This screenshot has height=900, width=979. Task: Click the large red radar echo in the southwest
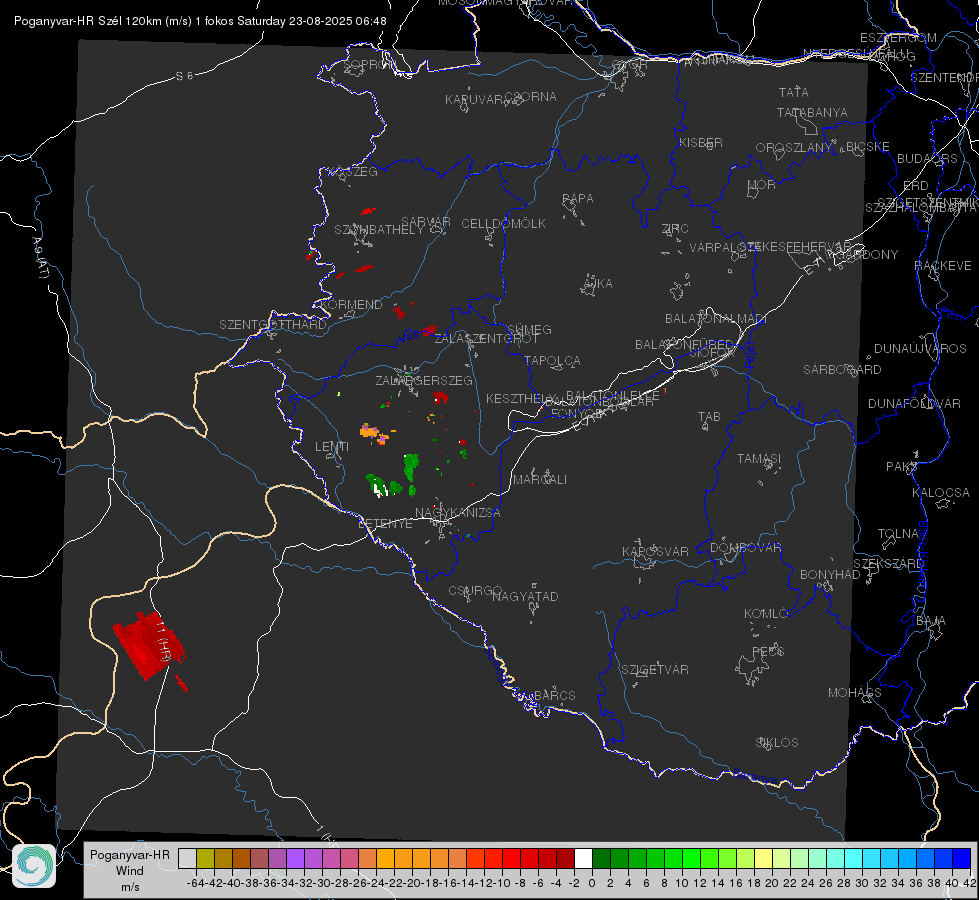click(x=149, y=646)
